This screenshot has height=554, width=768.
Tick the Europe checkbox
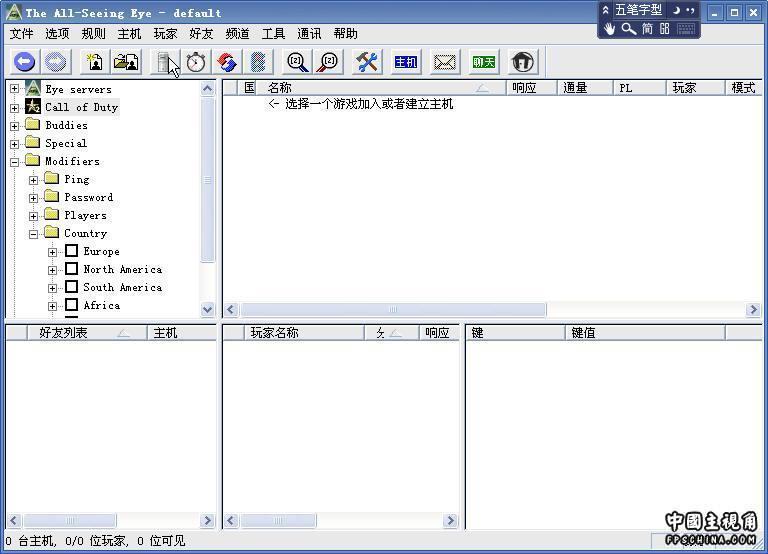72,251
